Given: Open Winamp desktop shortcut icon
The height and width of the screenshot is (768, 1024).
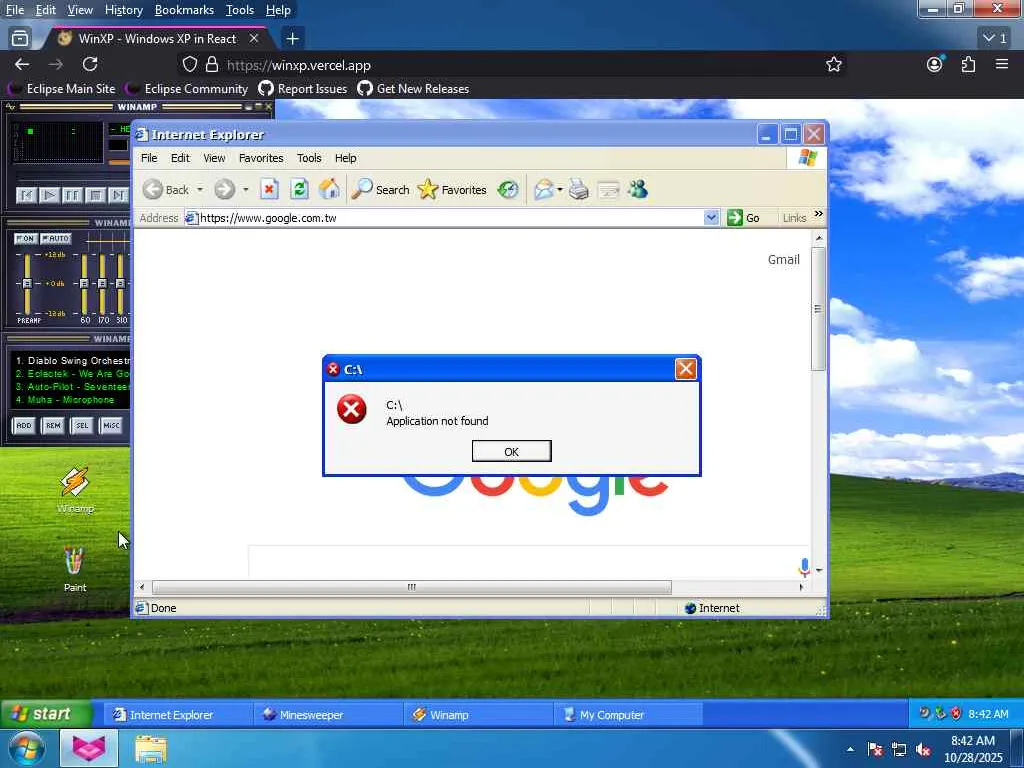Looking at the screenshot, I should pyautogui.click(x=74, y=483).
